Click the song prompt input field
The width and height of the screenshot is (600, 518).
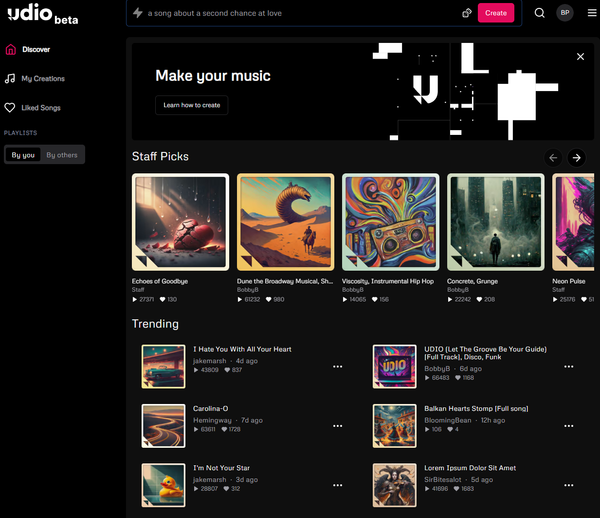click(x=300, y=13)
